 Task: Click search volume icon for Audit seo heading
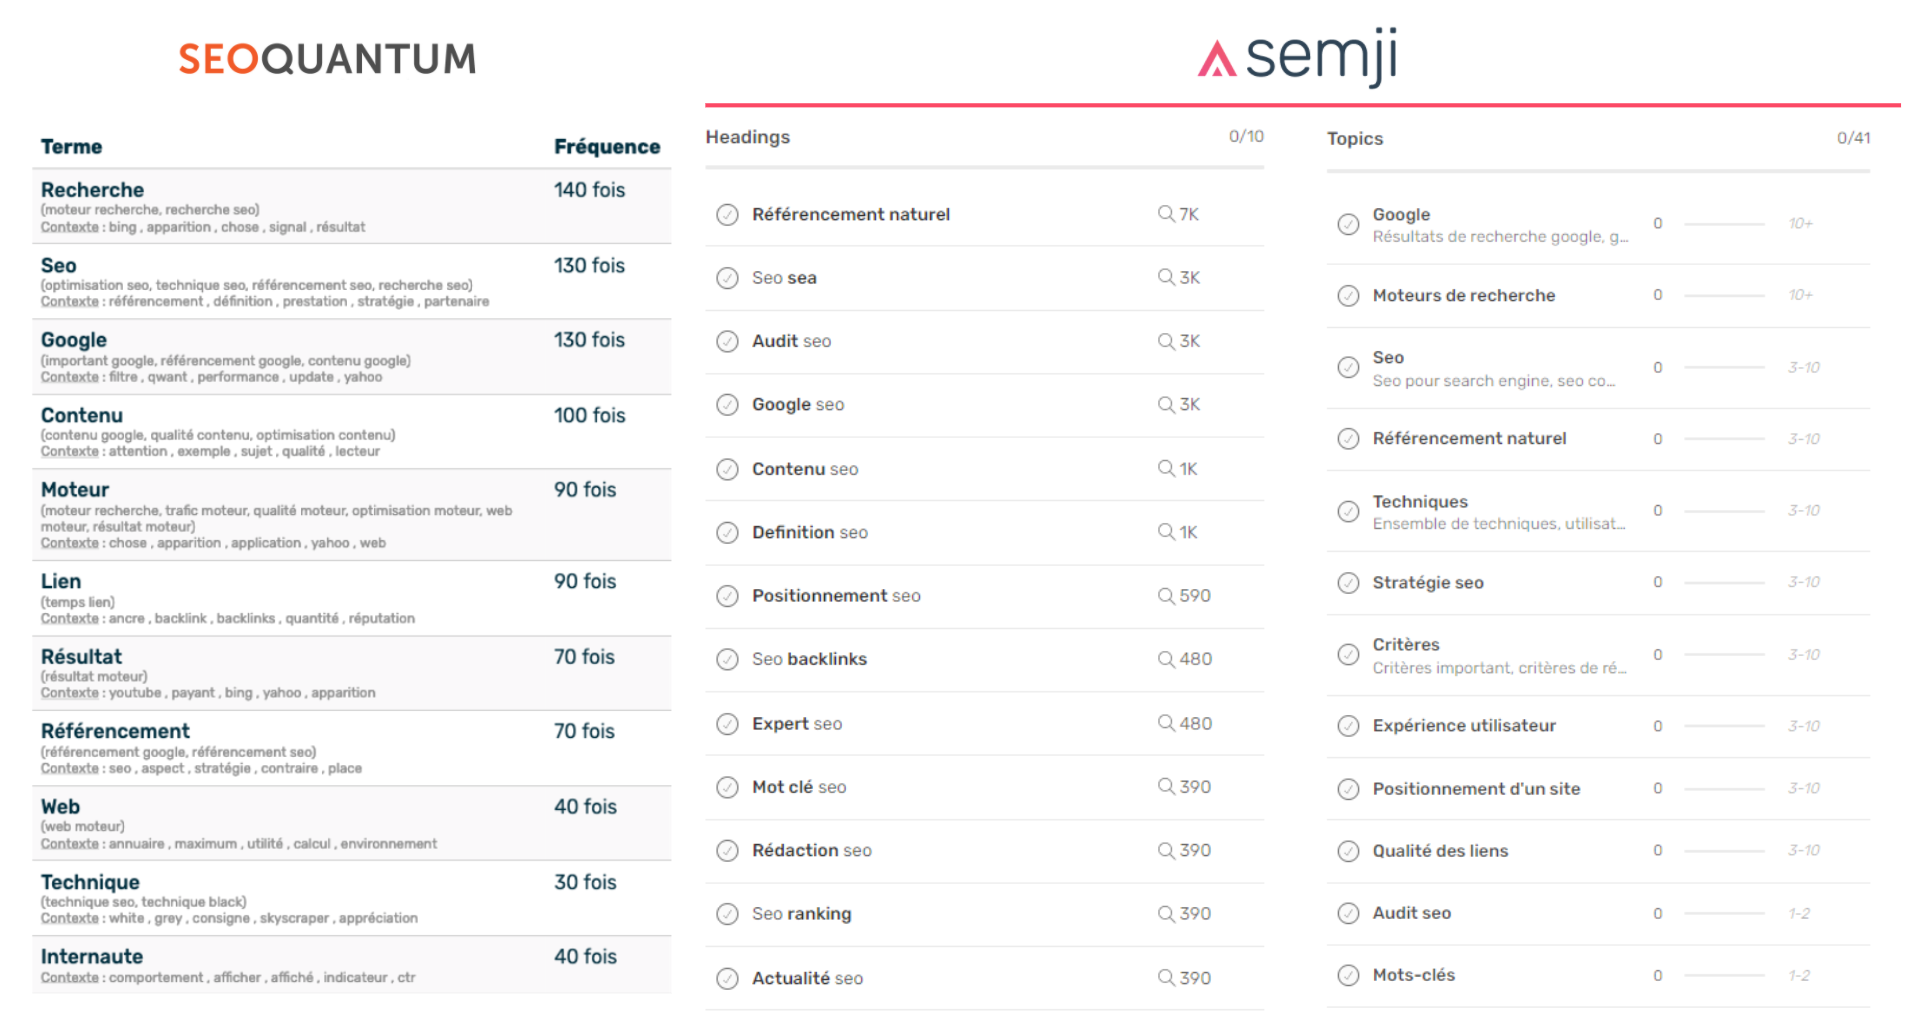pos(1166,341)
